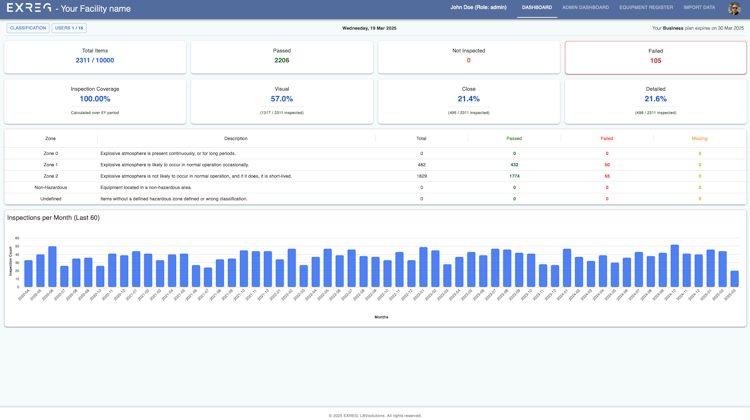Click the green Passed column header
The width and height of the screenshot is (750, 420).
(514, 138)
